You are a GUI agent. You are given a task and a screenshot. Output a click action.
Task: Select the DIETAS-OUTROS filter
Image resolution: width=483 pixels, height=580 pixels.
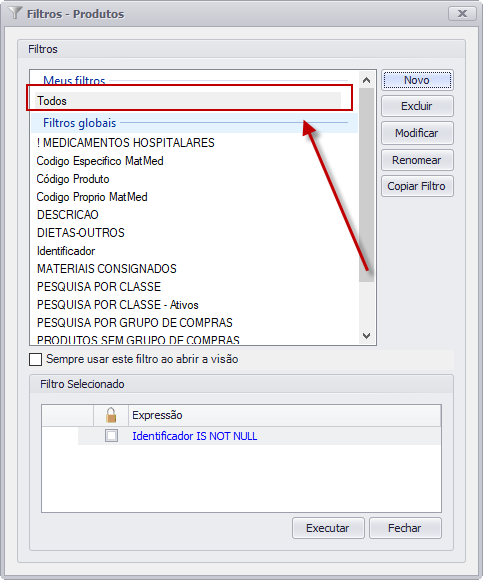(x=81, y=233)
